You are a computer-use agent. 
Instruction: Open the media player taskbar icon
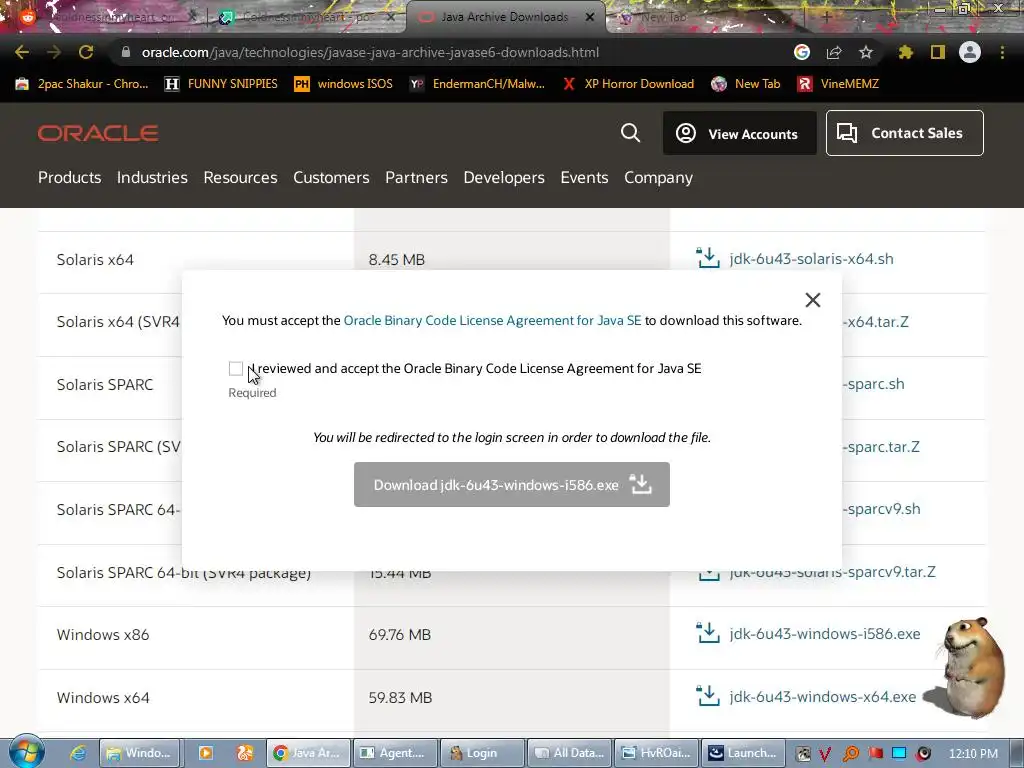[205, 753]
